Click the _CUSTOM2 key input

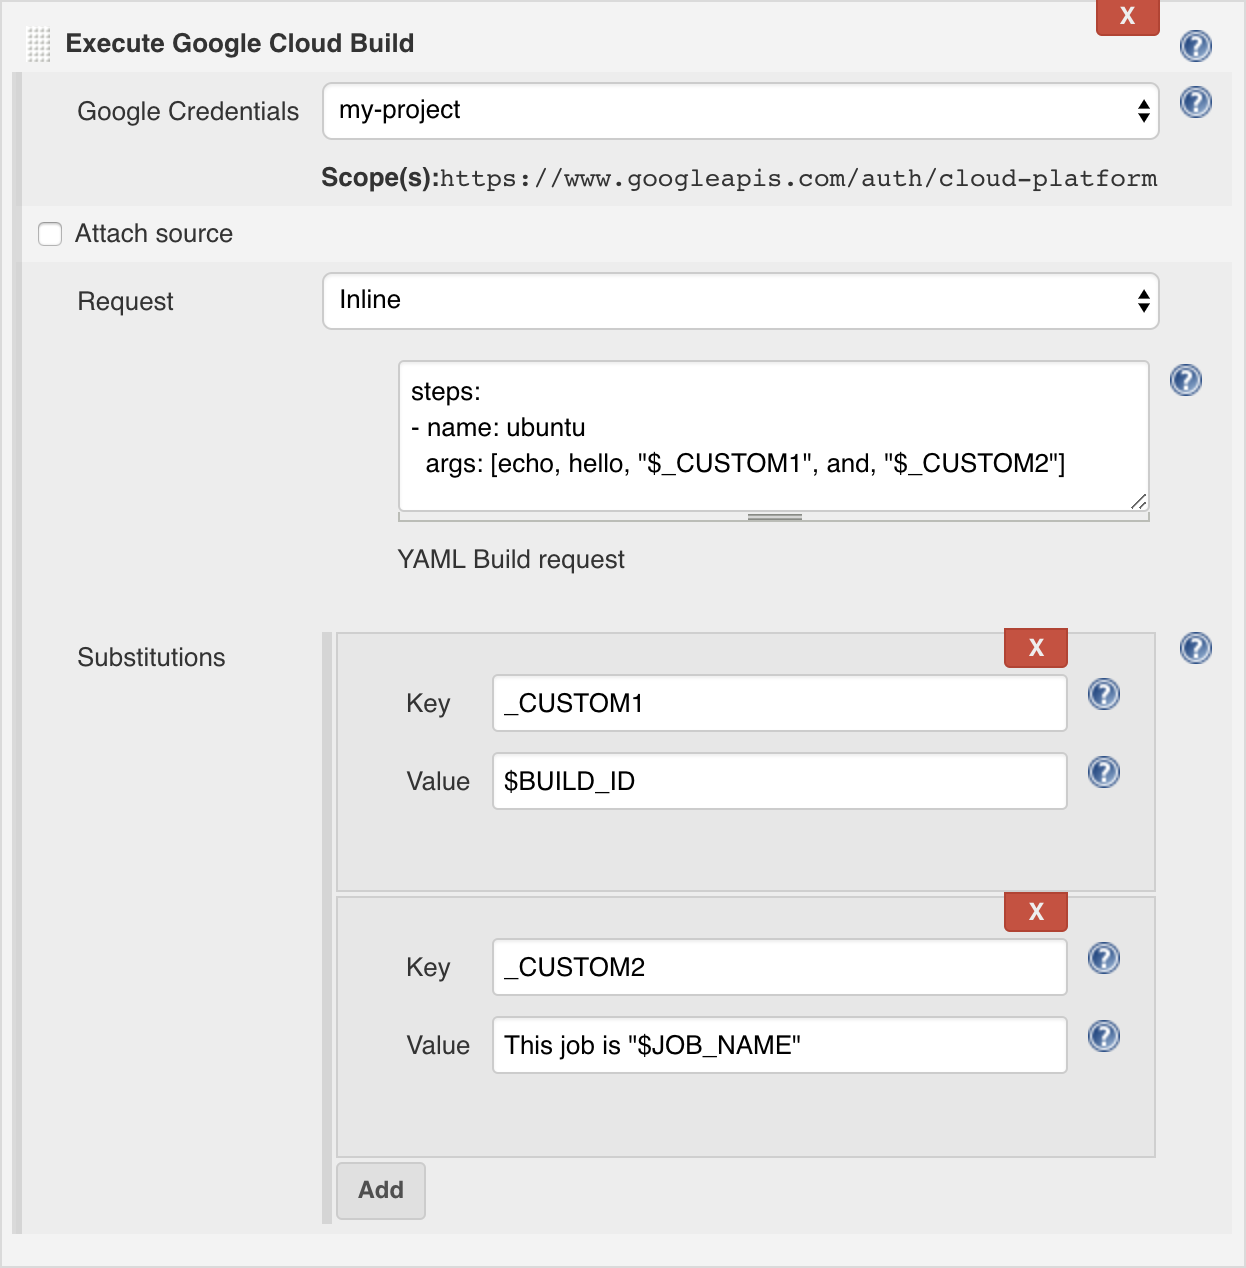780,967
